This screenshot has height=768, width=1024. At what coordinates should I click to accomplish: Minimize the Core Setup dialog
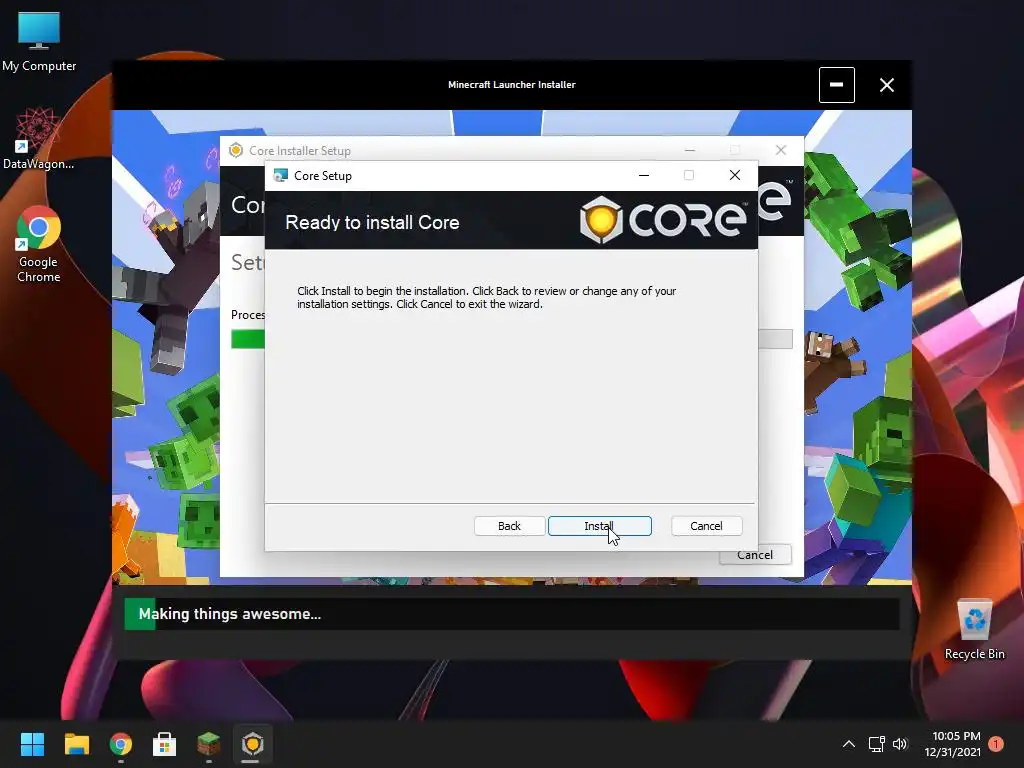(644, 175)
